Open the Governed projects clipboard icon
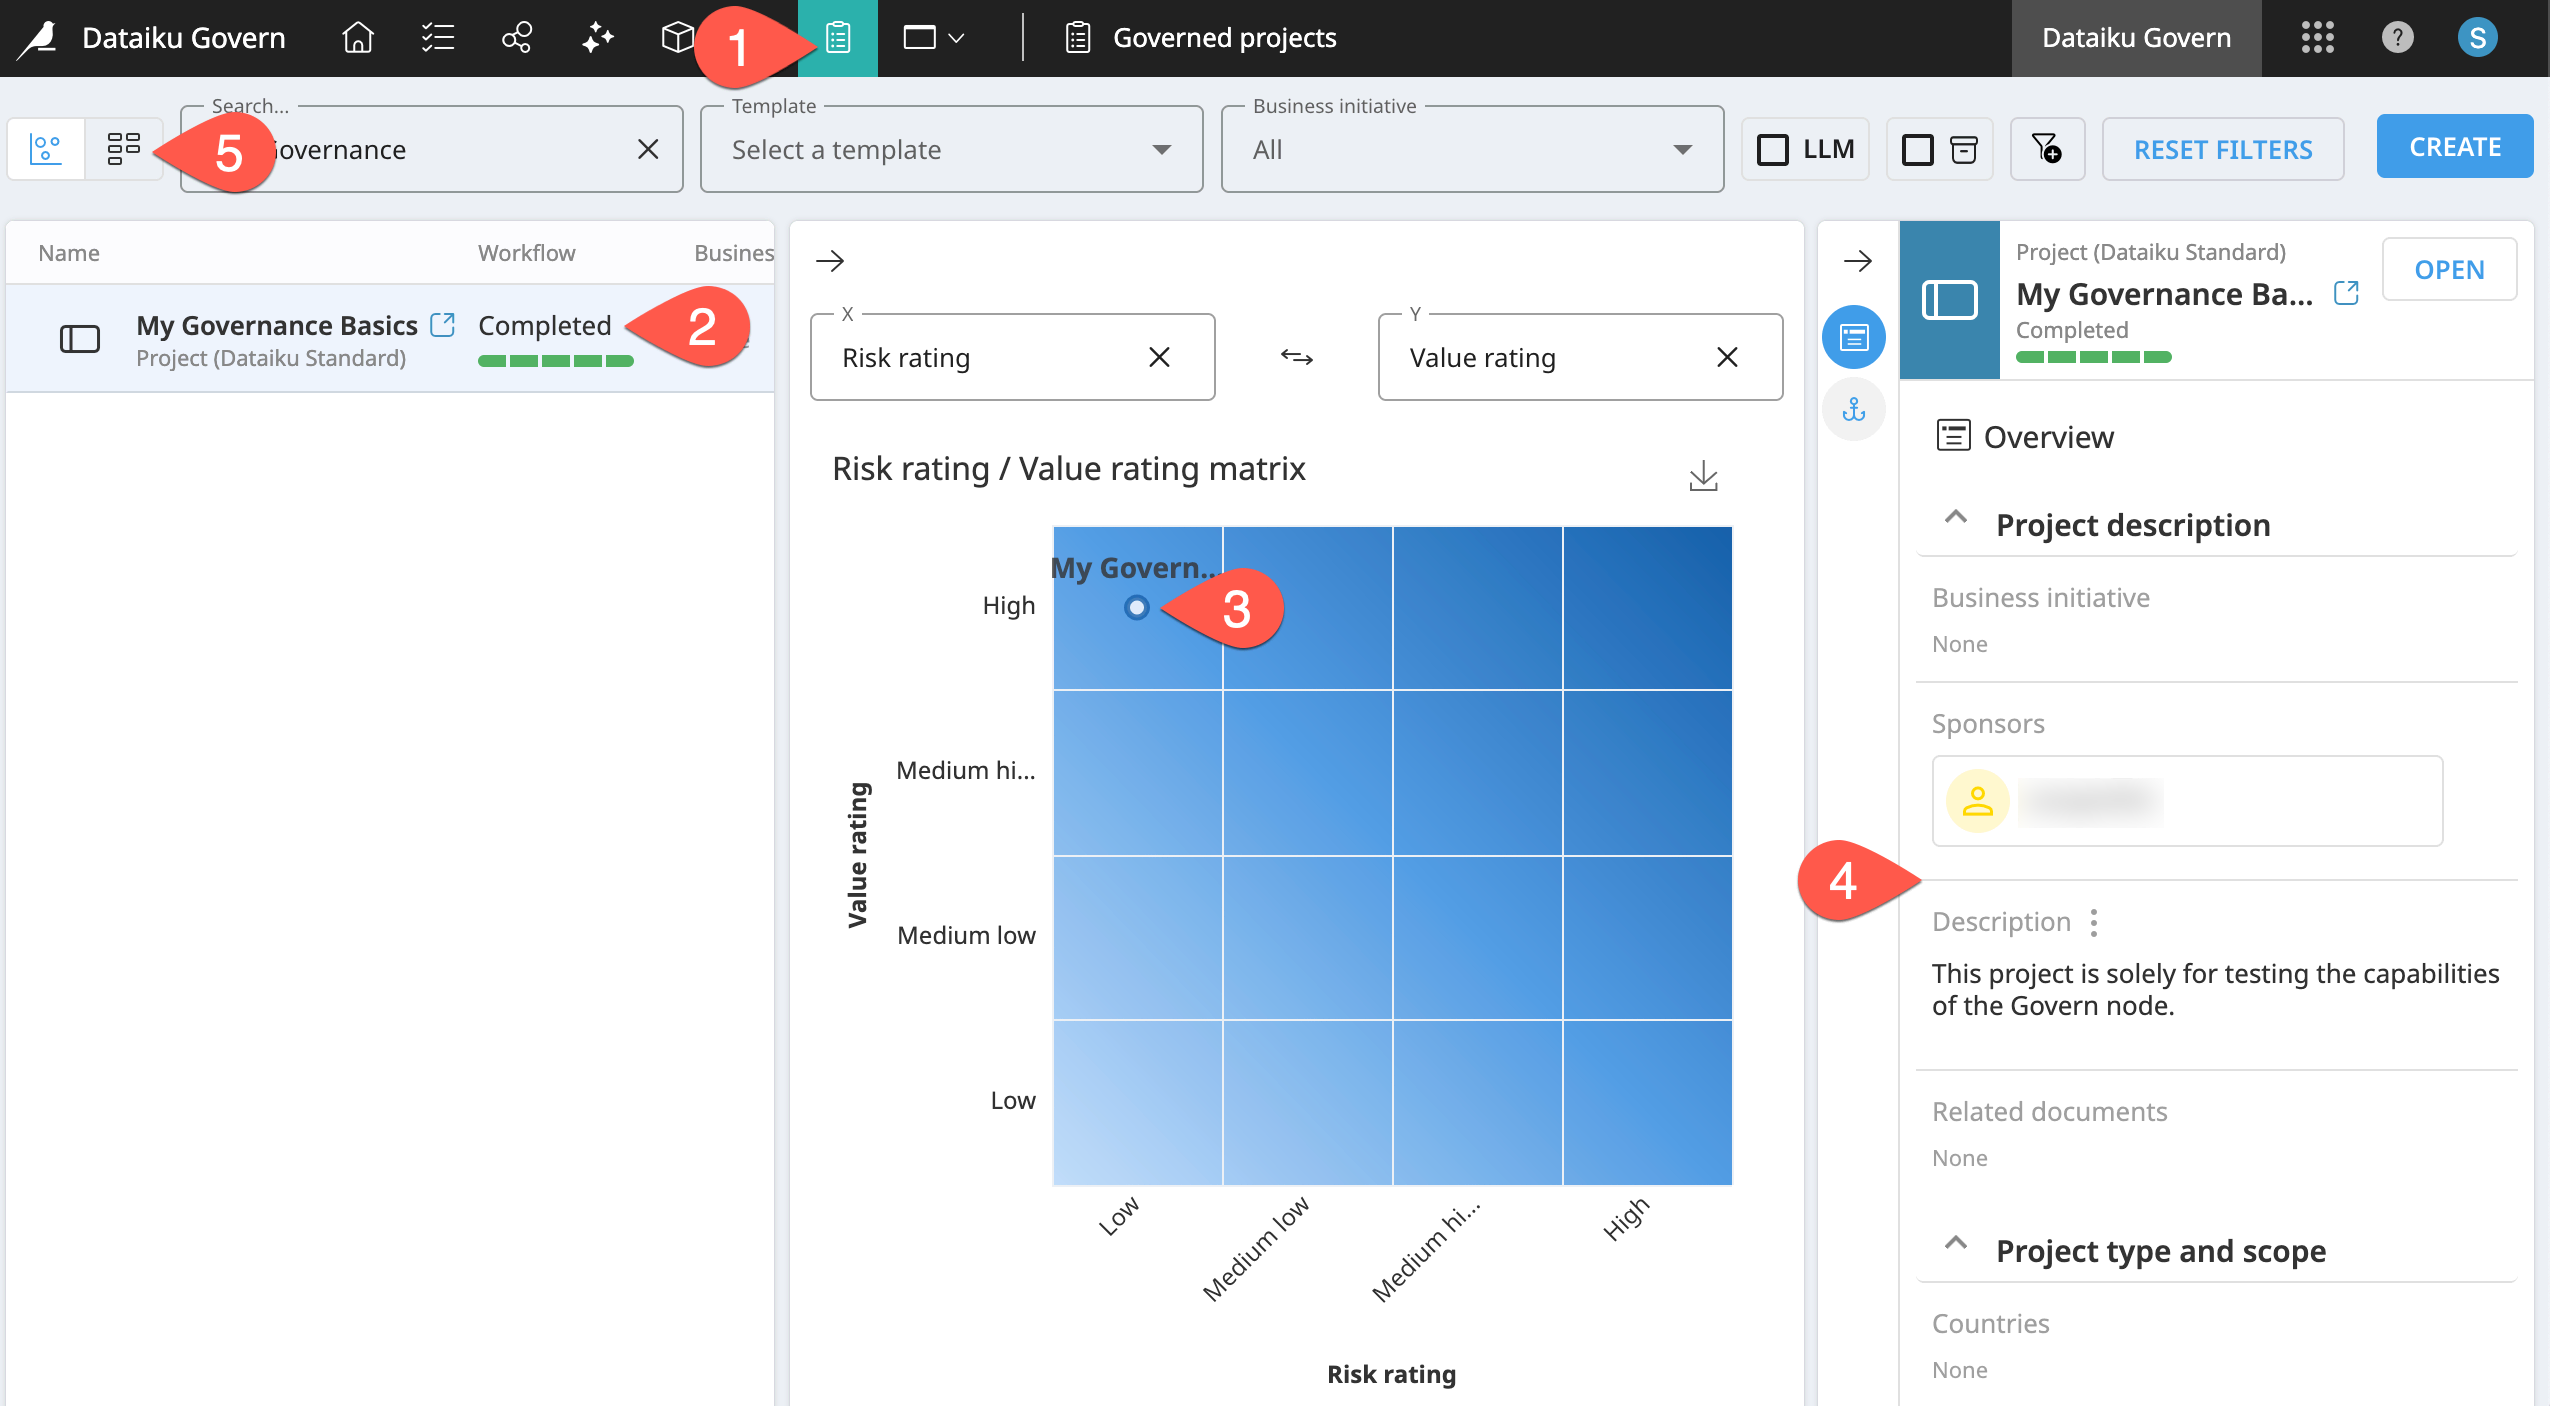This screenshot has height=1406, width=2550. [837, 38]
